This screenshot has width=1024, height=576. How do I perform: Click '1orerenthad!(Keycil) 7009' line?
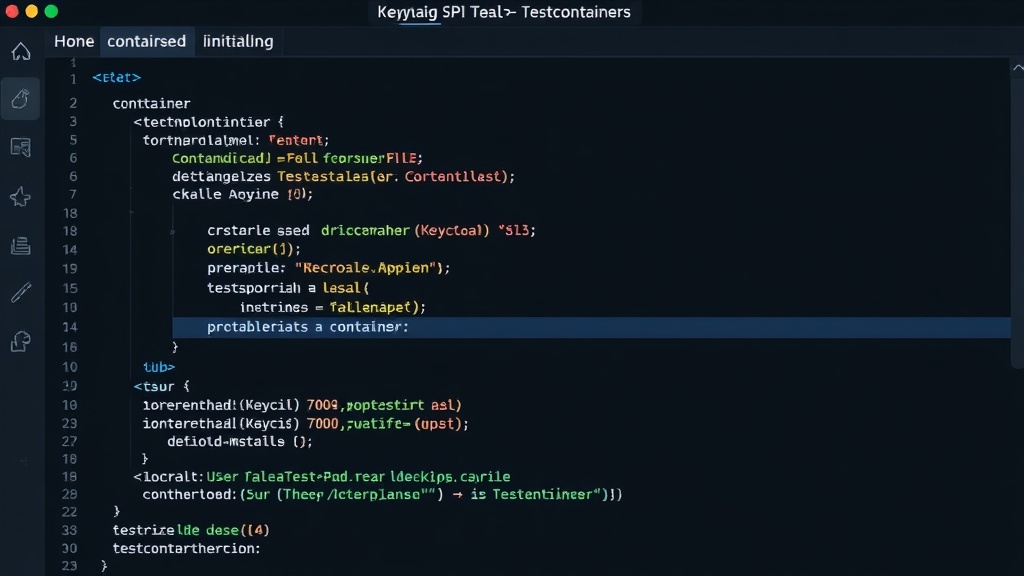coord(240,405)
